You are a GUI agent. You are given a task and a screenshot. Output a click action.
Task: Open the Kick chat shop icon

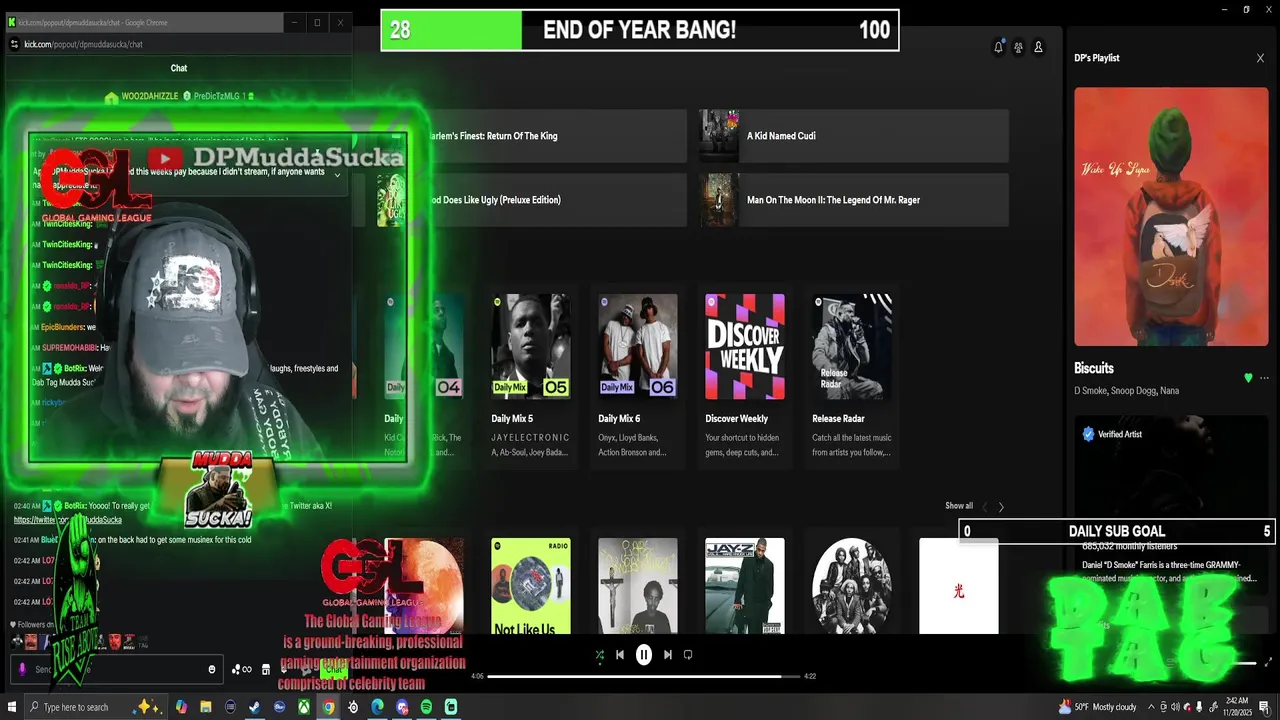coord(266,670)
